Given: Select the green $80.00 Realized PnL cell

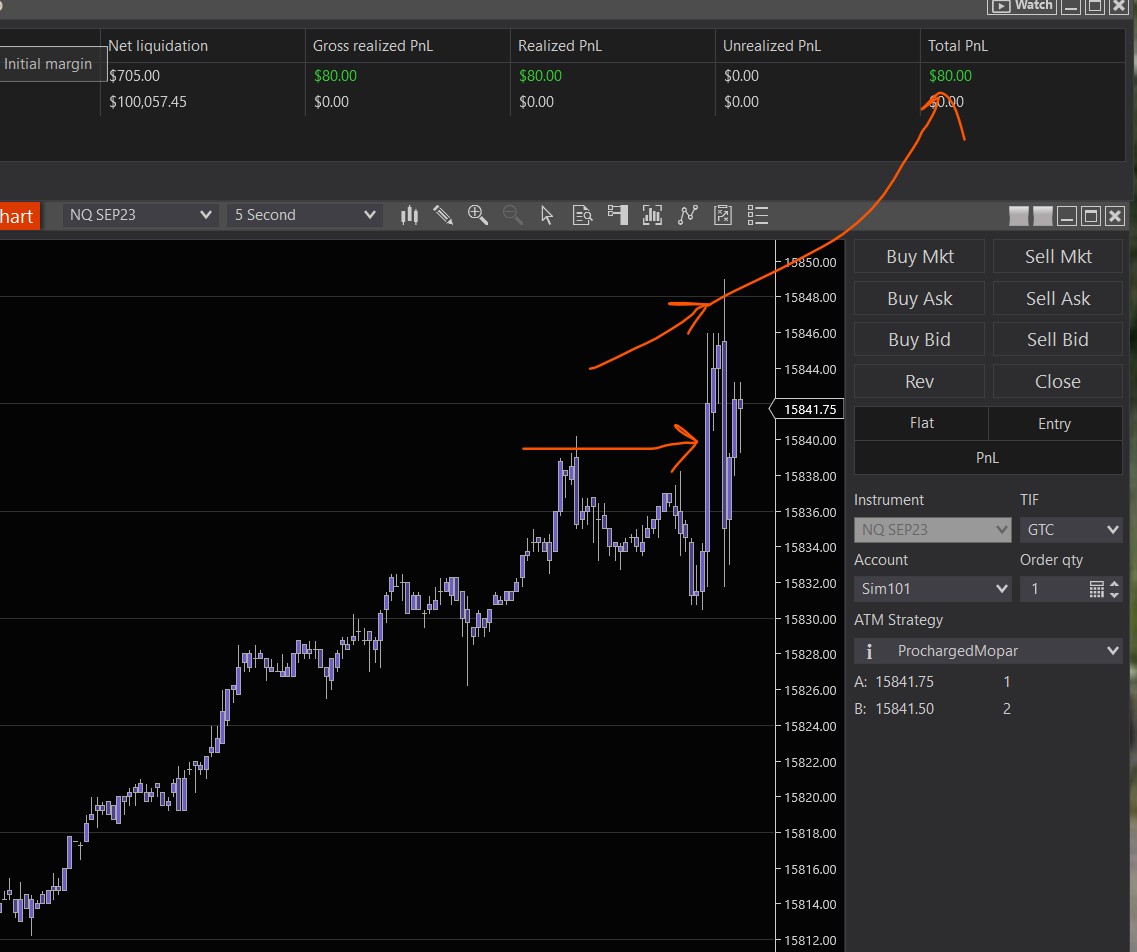Looking at the screenshot, I should pos(540,75).
